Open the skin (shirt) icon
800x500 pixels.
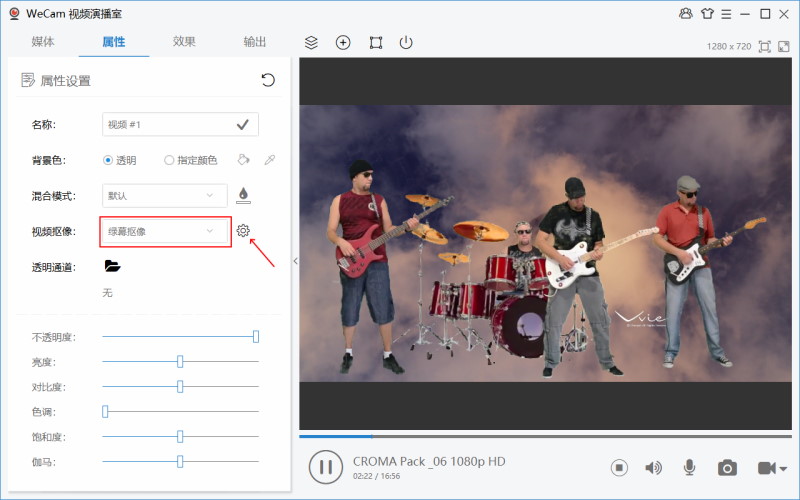coord(707,14)
